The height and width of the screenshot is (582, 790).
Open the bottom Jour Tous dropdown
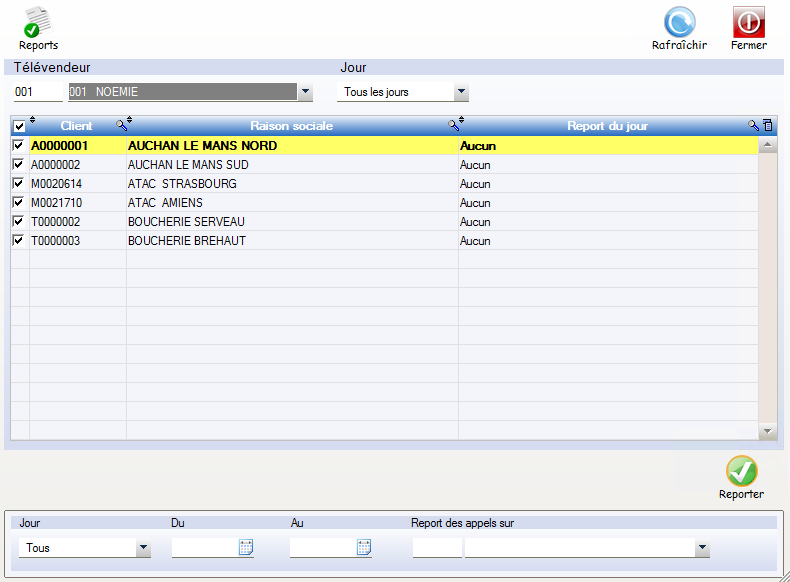point(143,548)
